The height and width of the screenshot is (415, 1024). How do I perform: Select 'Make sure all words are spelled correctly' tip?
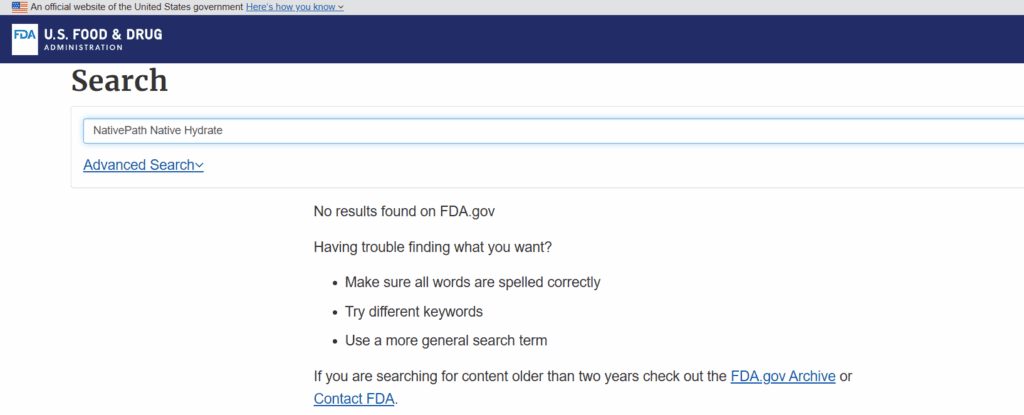tap(472, 283)
